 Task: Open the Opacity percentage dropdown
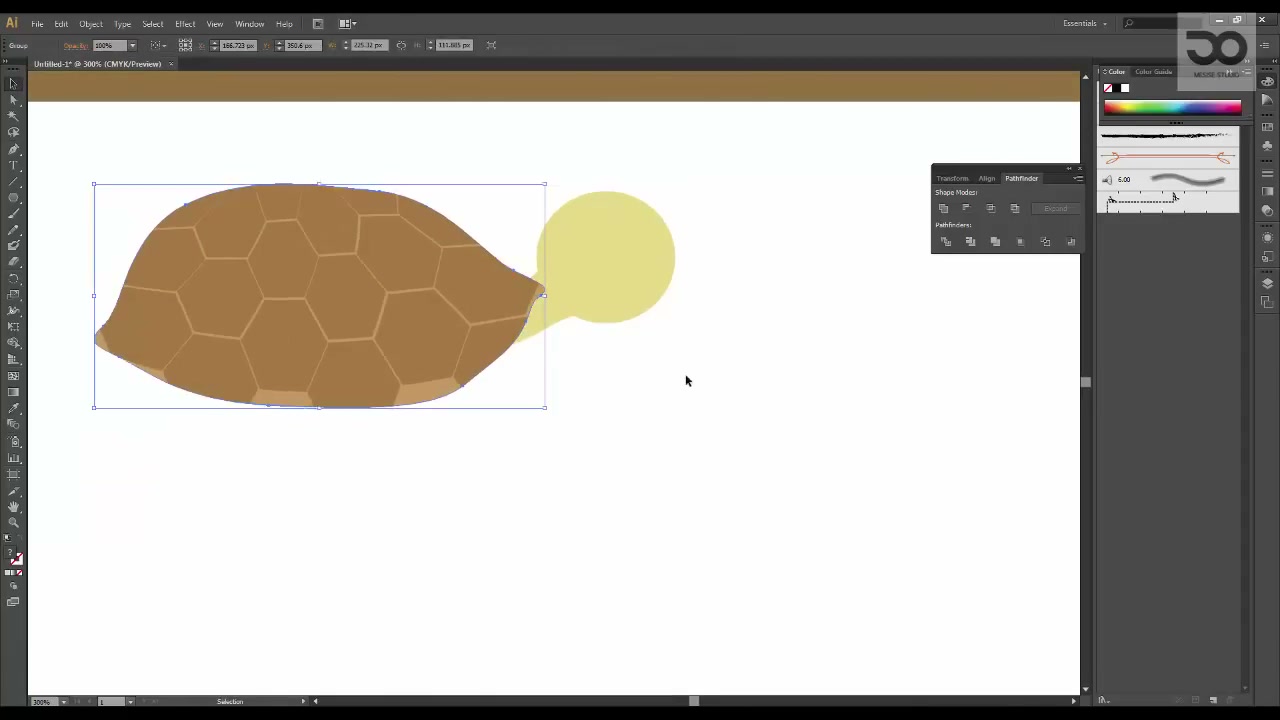[x=132, y=45]
